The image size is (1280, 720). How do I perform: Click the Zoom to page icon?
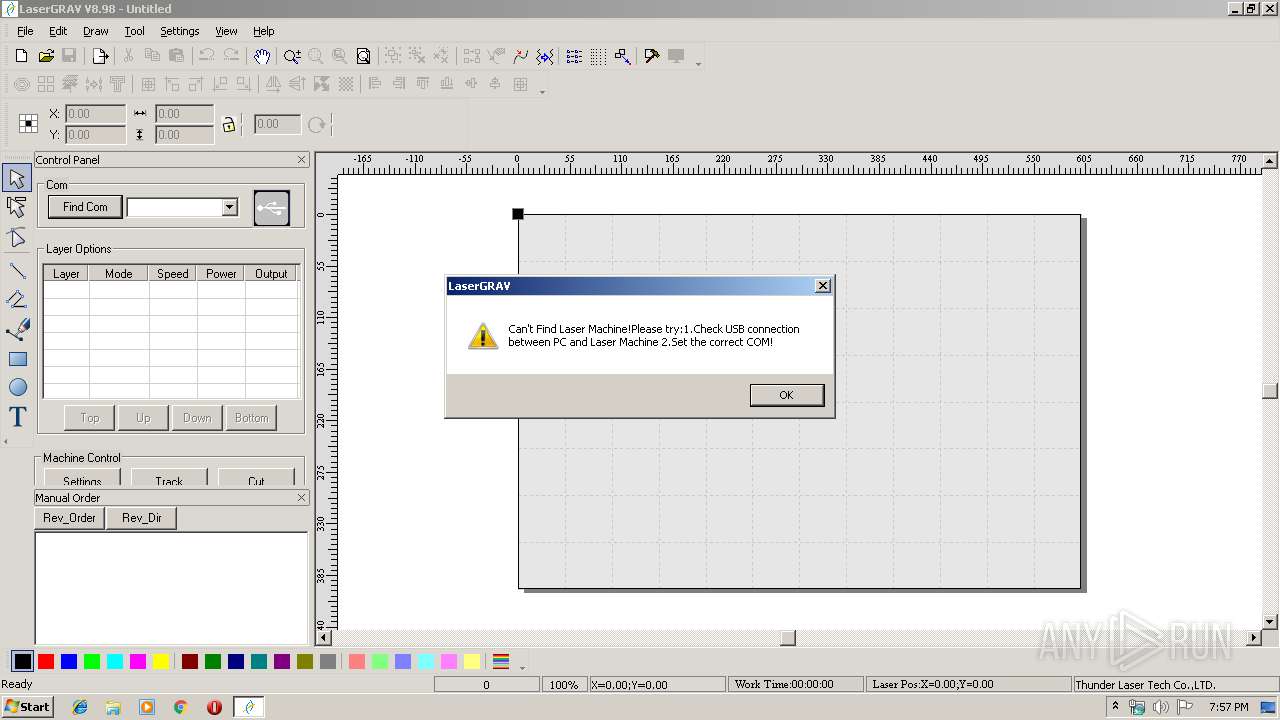coord(364,56)
